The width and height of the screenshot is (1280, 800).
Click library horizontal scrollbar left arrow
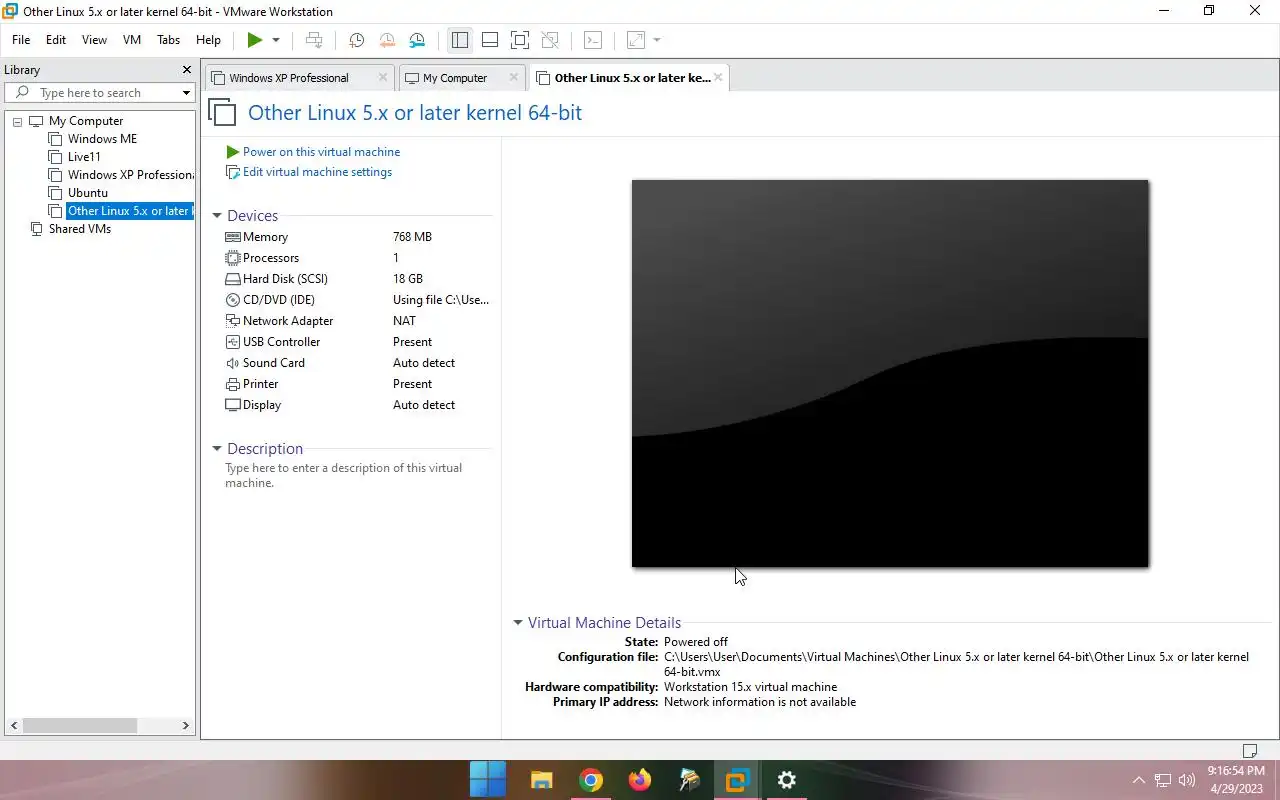point(13,725)
